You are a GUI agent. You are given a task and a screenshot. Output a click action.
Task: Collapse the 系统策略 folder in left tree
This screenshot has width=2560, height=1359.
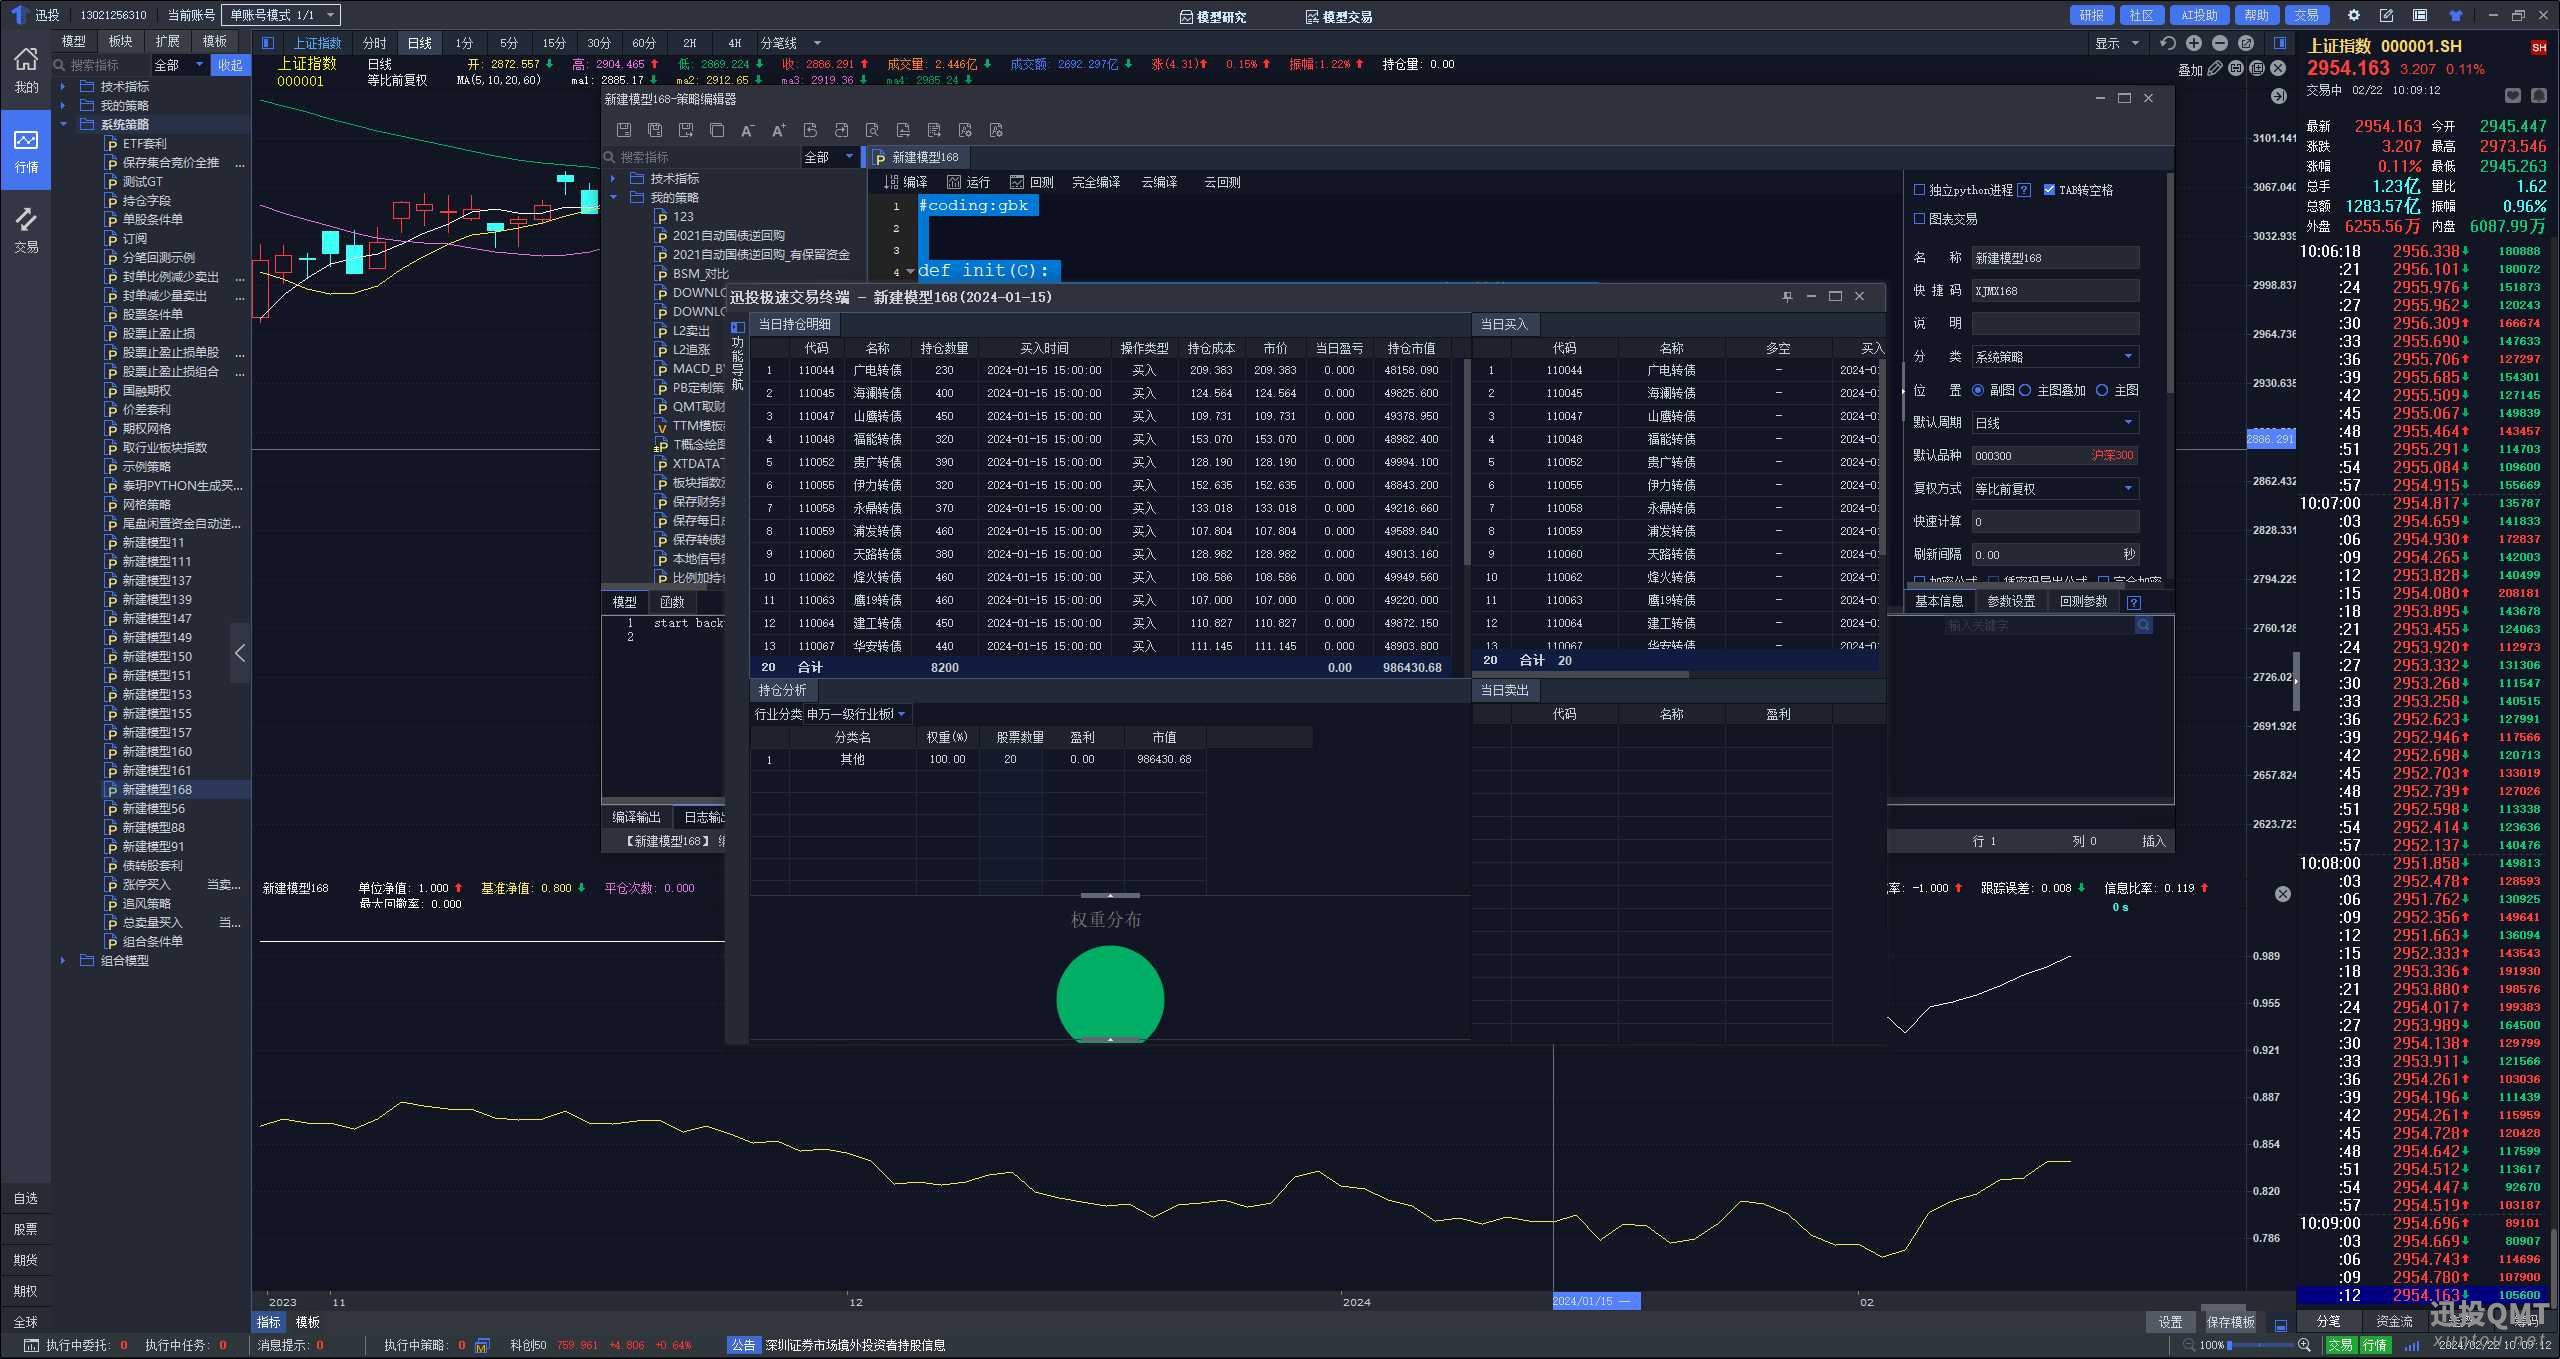pyautogui.click(x=63, y=125)
